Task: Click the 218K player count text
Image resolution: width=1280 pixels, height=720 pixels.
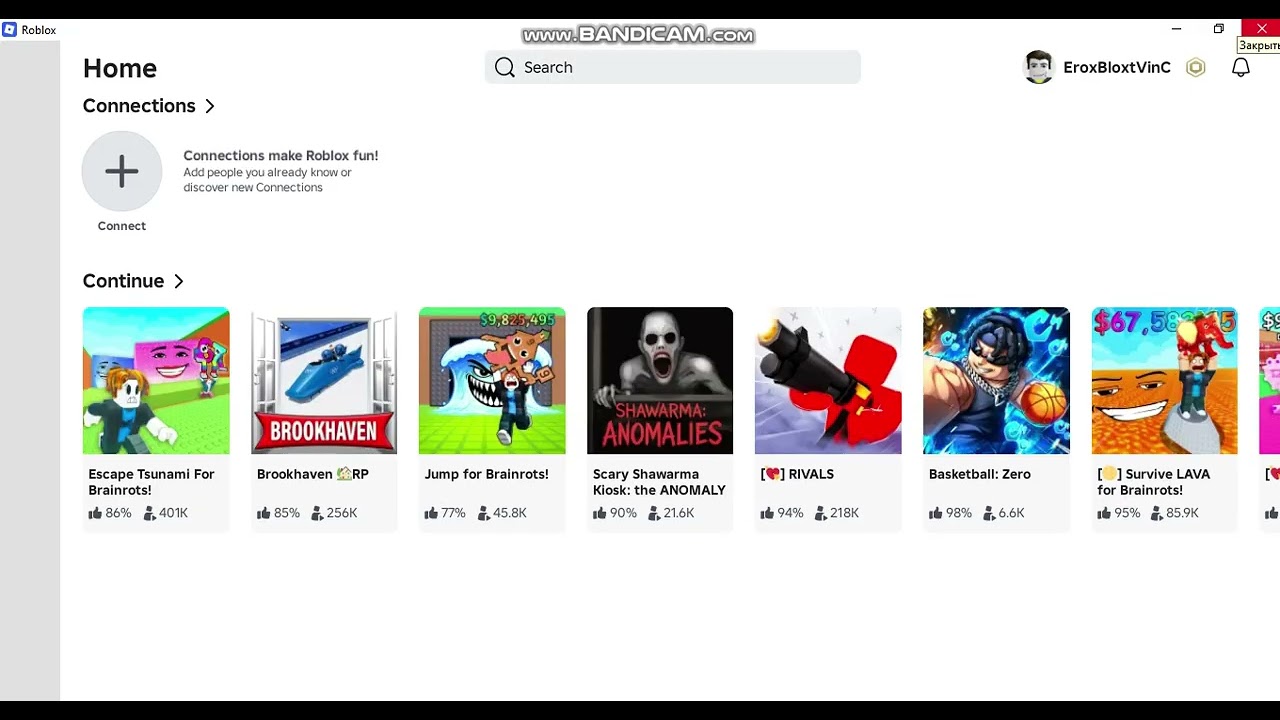Action: coord(844,513)
